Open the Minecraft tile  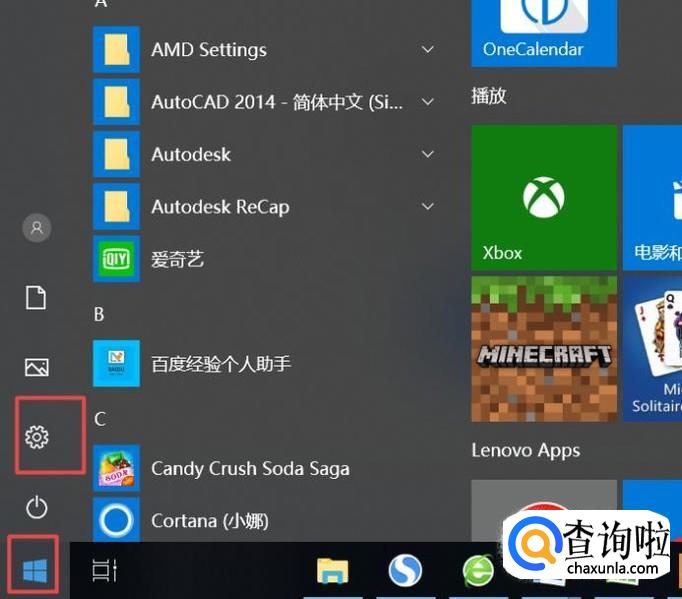point(544,348)
